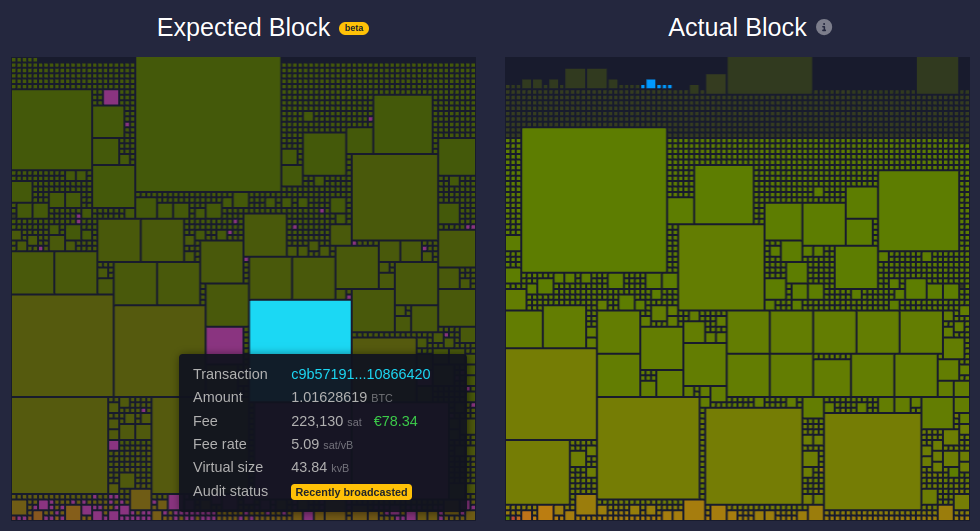The image size is (980, 531).
Task: Click the Recently broadcasted audit status badge
Action: pyautogui.click(x=351, y=492)
